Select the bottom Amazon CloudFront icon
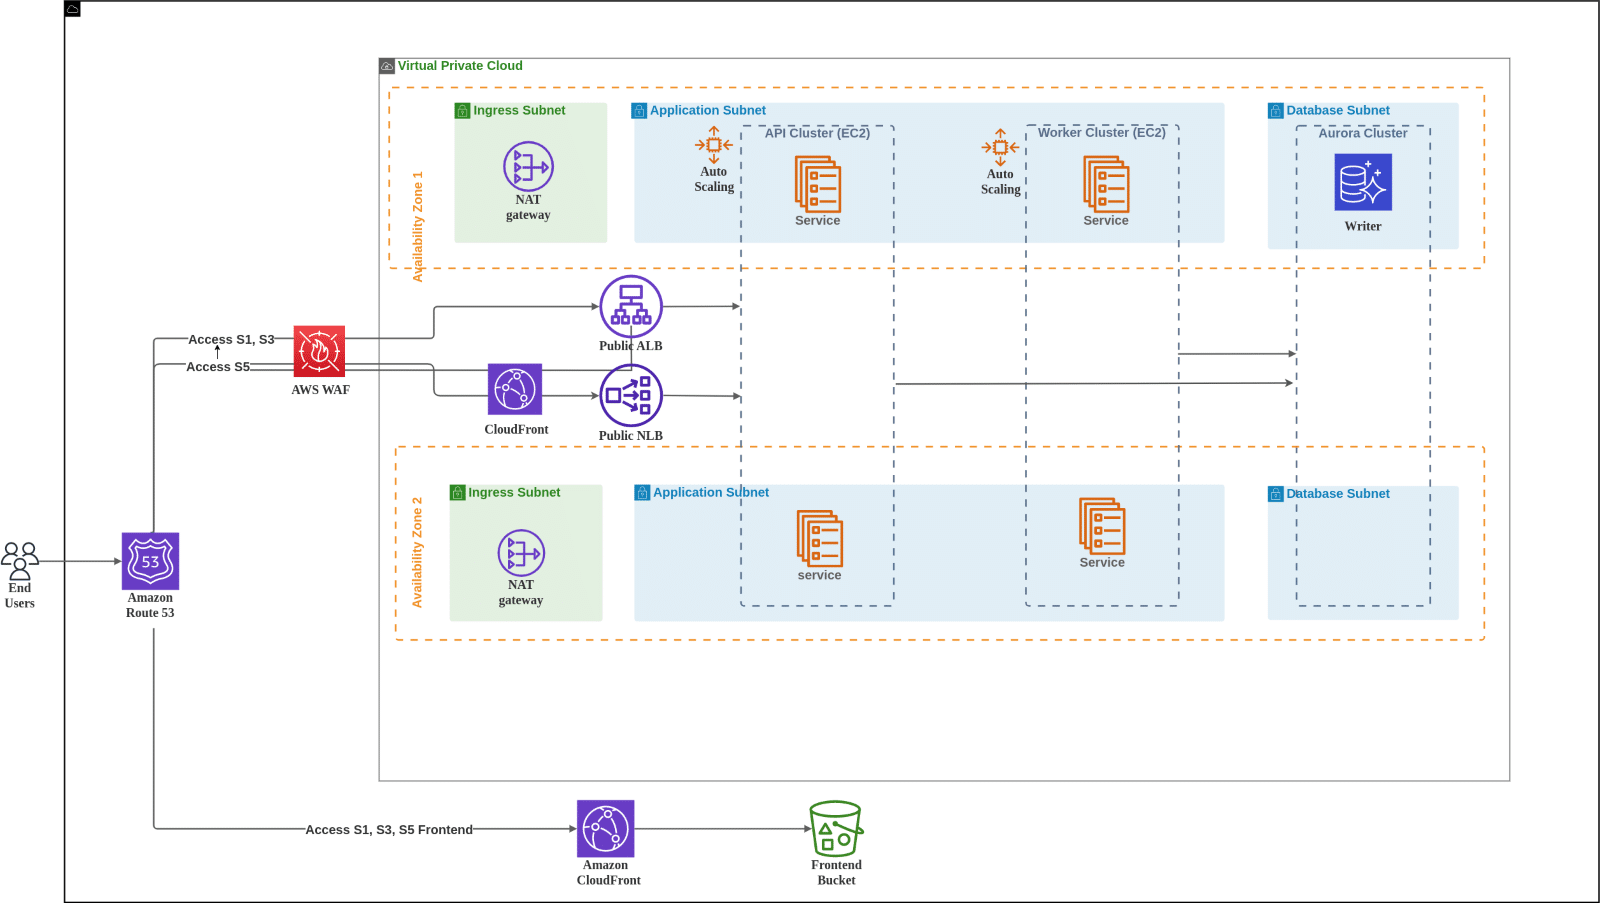 pyautogui.click(x=606, y=829)
